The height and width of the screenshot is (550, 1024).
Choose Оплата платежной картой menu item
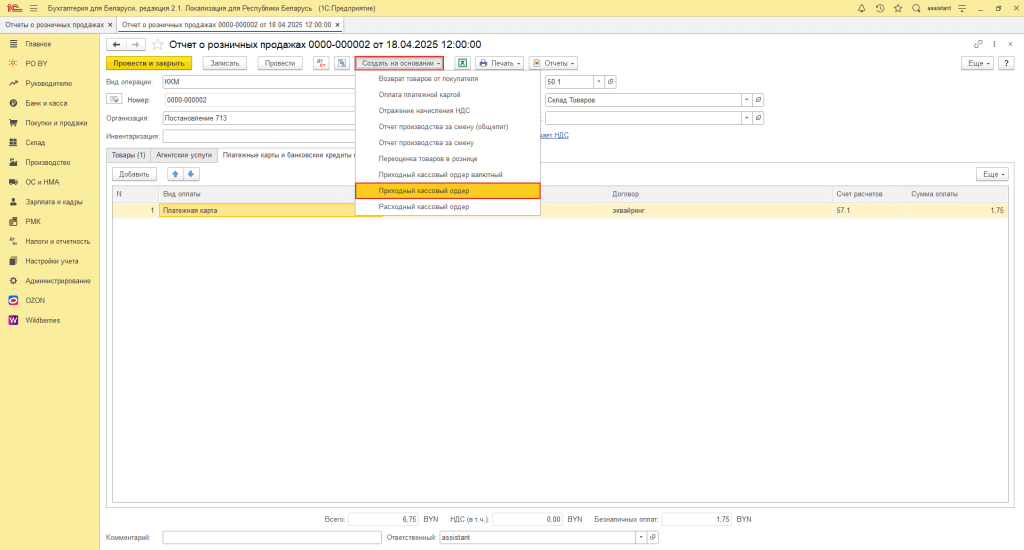(448, 95)
